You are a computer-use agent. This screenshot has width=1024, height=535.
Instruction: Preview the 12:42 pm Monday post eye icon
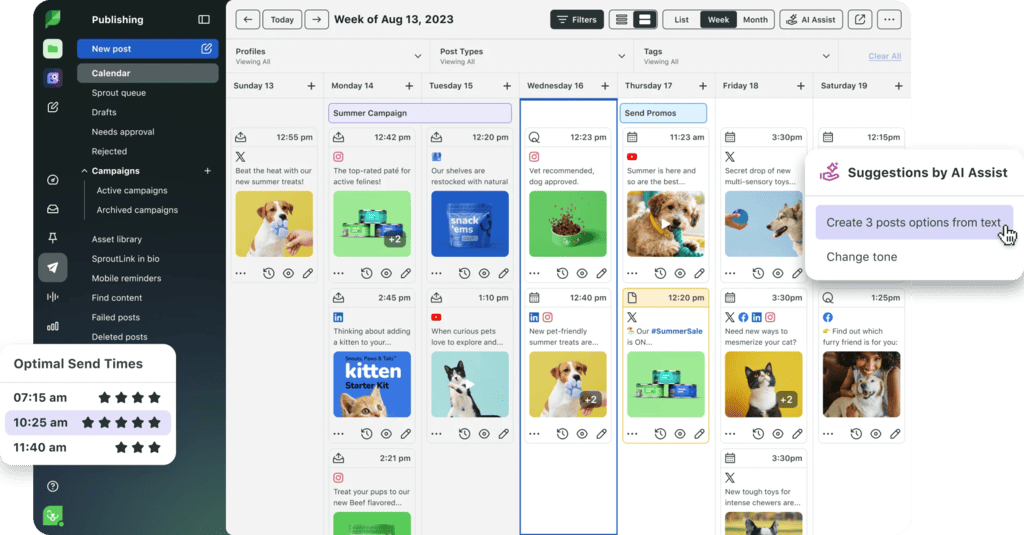pyautogui.click(x=386, y=274)
